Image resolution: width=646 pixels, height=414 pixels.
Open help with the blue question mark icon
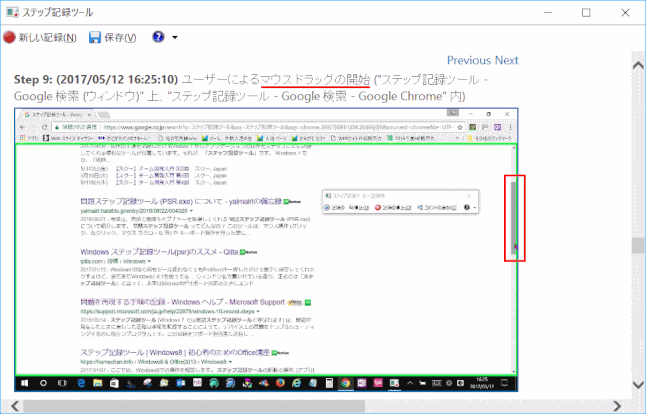click(x=158, y=37)
